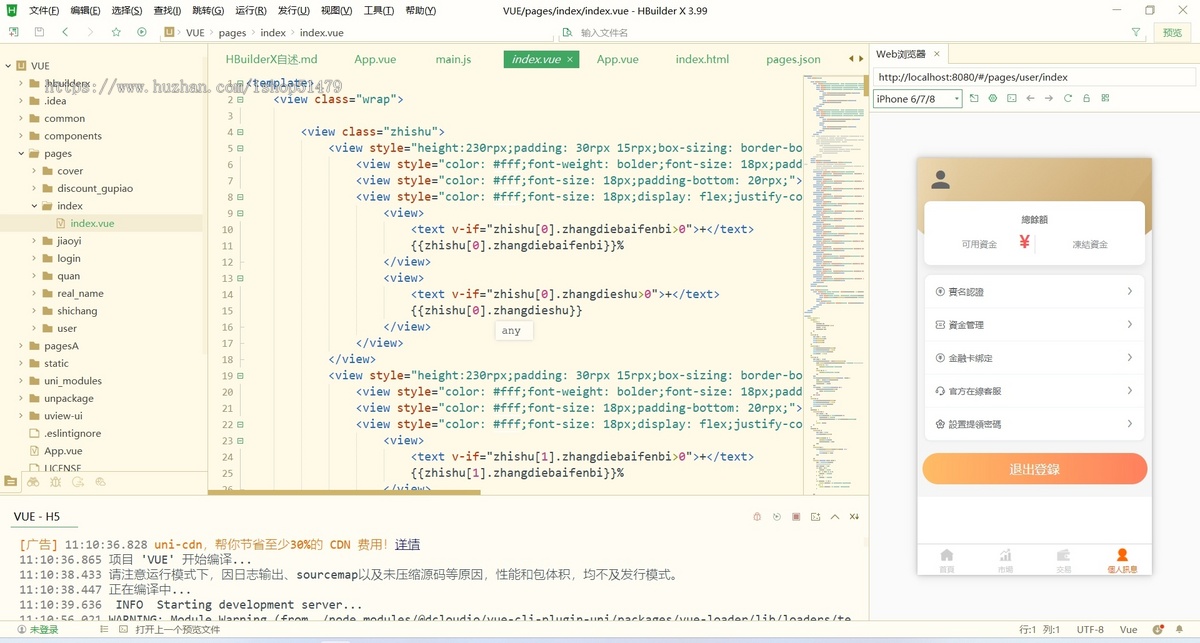1200x643 pixels.
Task: Open the 文件(F) menu
Action: pyautogui.click(x=44, y=10)
